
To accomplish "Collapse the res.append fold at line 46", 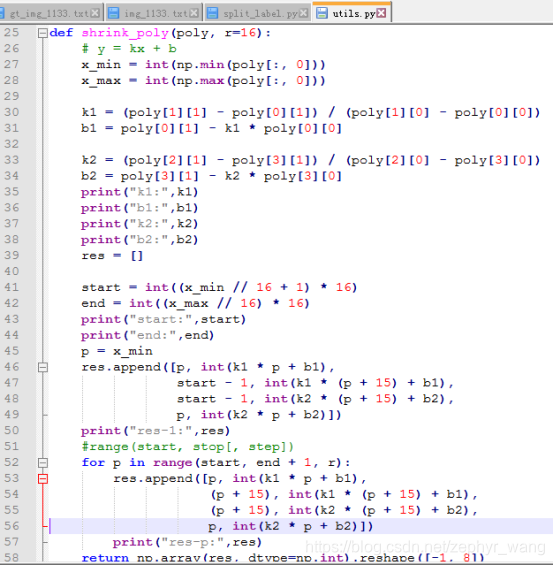I will pyautogui.click(x=43, y=367).
